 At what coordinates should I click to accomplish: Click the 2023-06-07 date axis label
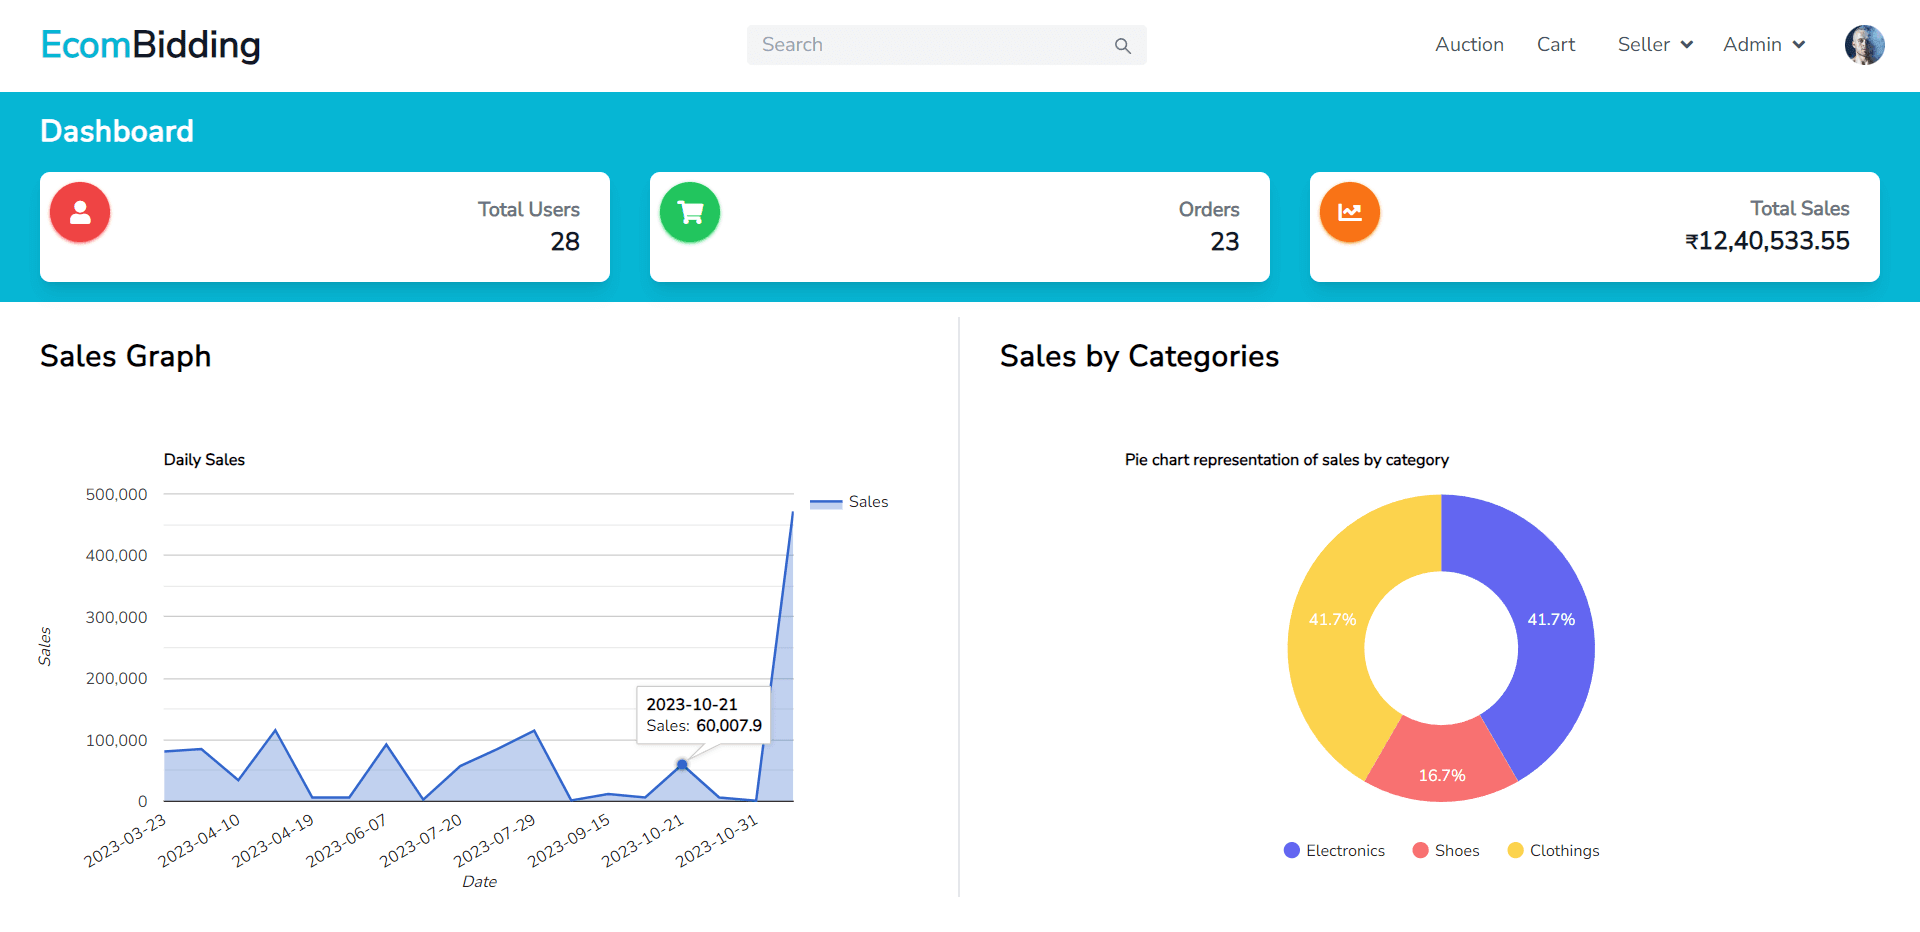pyautogui.click(x=346, y=840)
